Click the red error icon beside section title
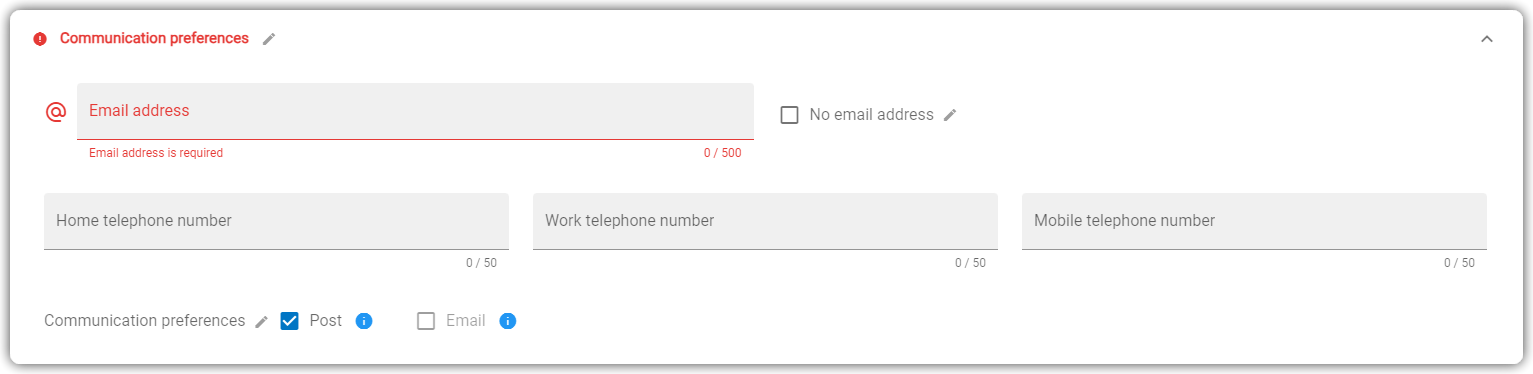 click(40, 39)
